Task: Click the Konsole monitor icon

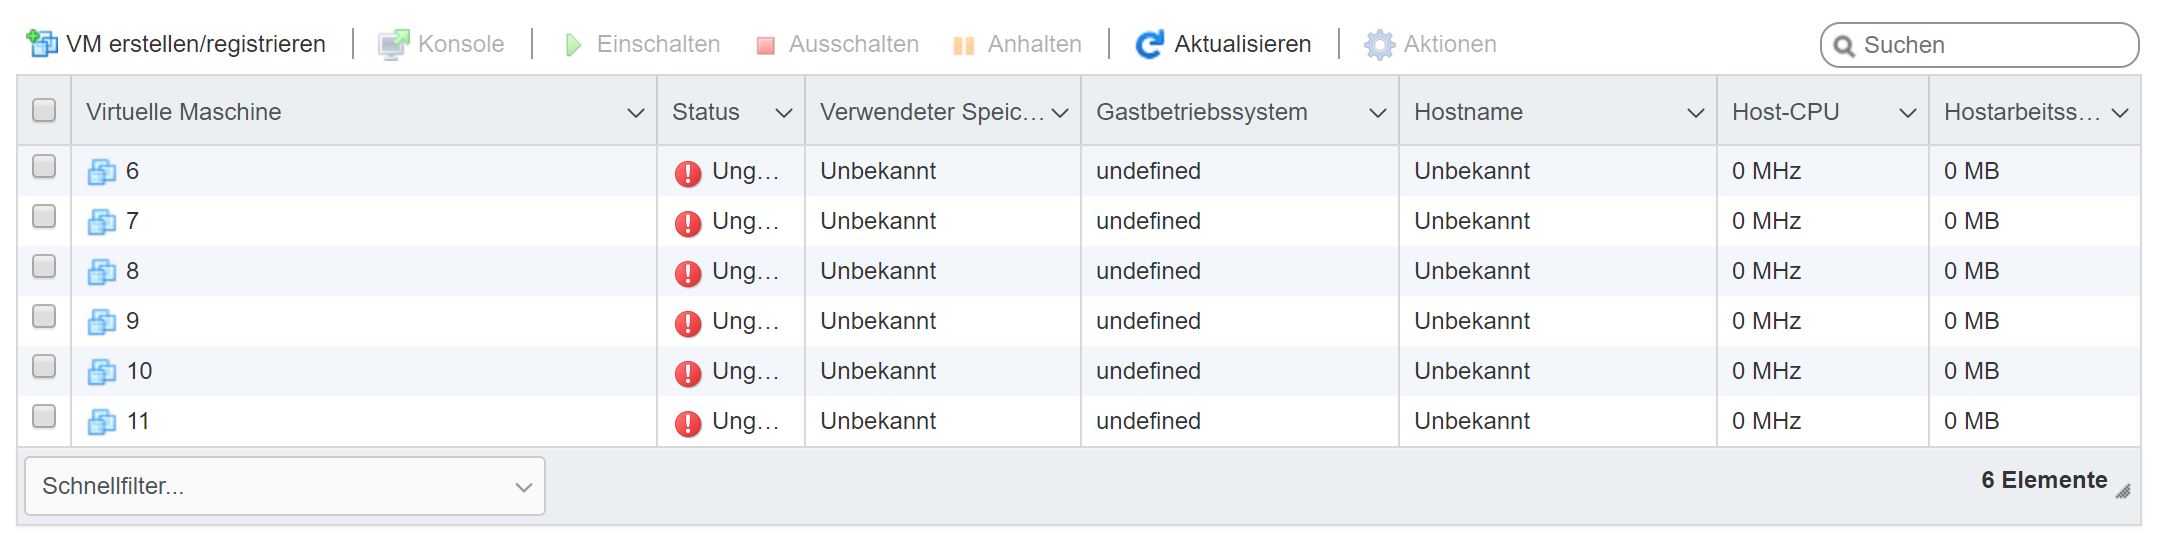Action: tap(393, 44)
